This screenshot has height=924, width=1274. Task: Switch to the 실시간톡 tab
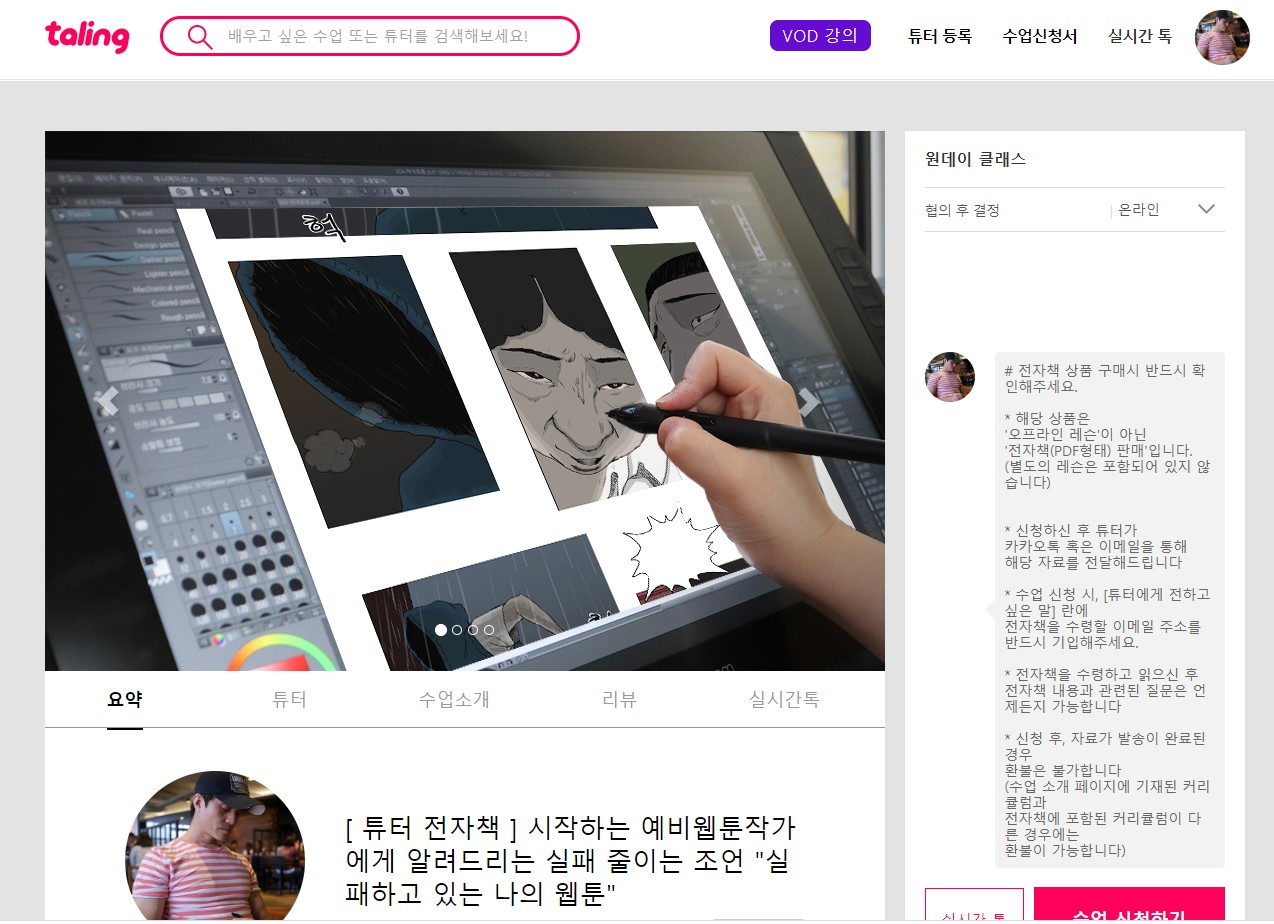(783, 700)
